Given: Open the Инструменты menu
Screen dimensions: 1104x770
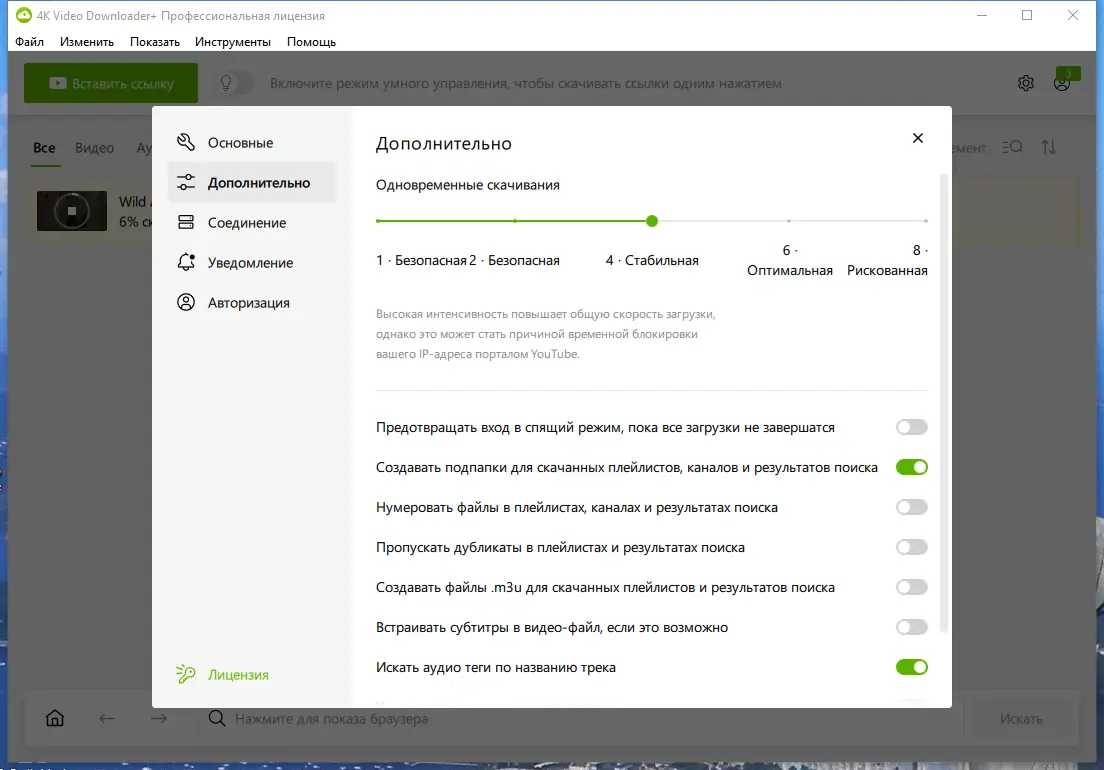Looking at the screenshot, I should (233, 42).
